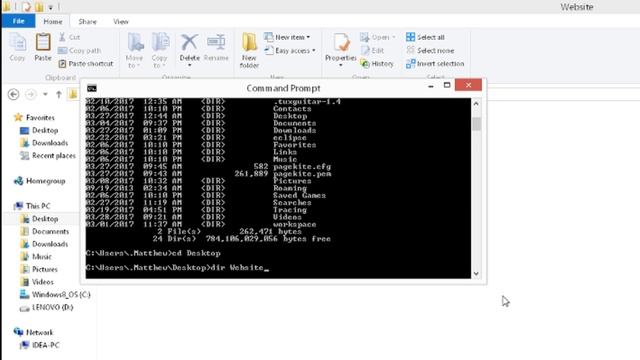This screenshot has width=640, height=360.
Task: Open Recent places
Action: coord(48,156)
